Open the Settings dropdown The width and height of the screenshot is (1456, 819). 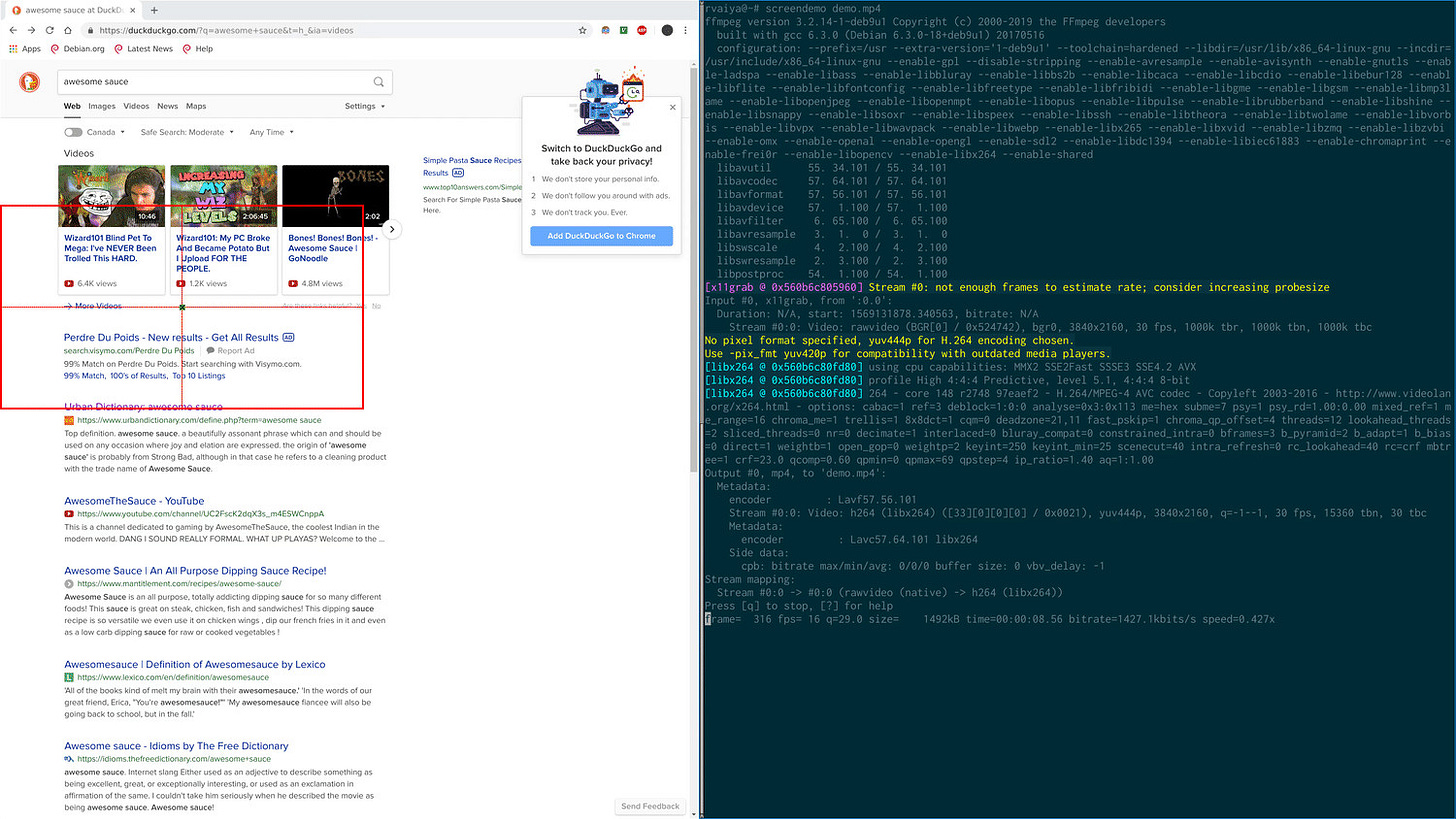pyautogui.click(x=365, y=106)
